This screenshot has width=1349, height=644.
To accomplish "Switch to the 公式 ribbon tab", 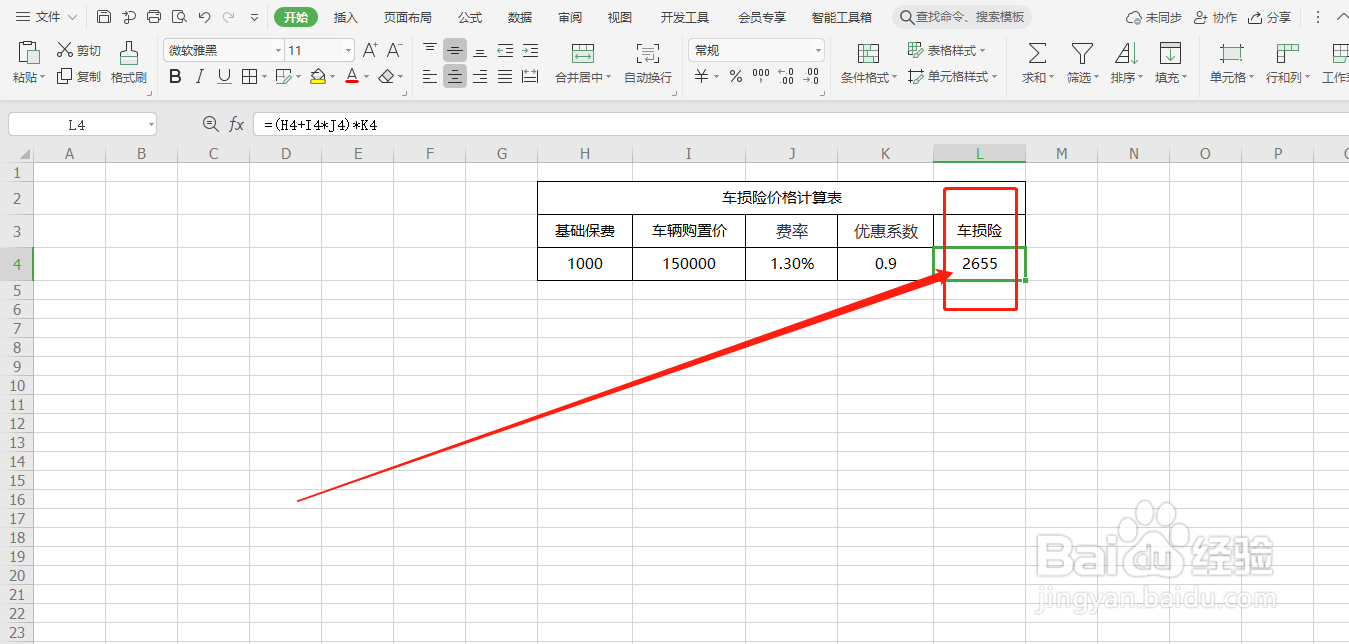I will point(469,16).
